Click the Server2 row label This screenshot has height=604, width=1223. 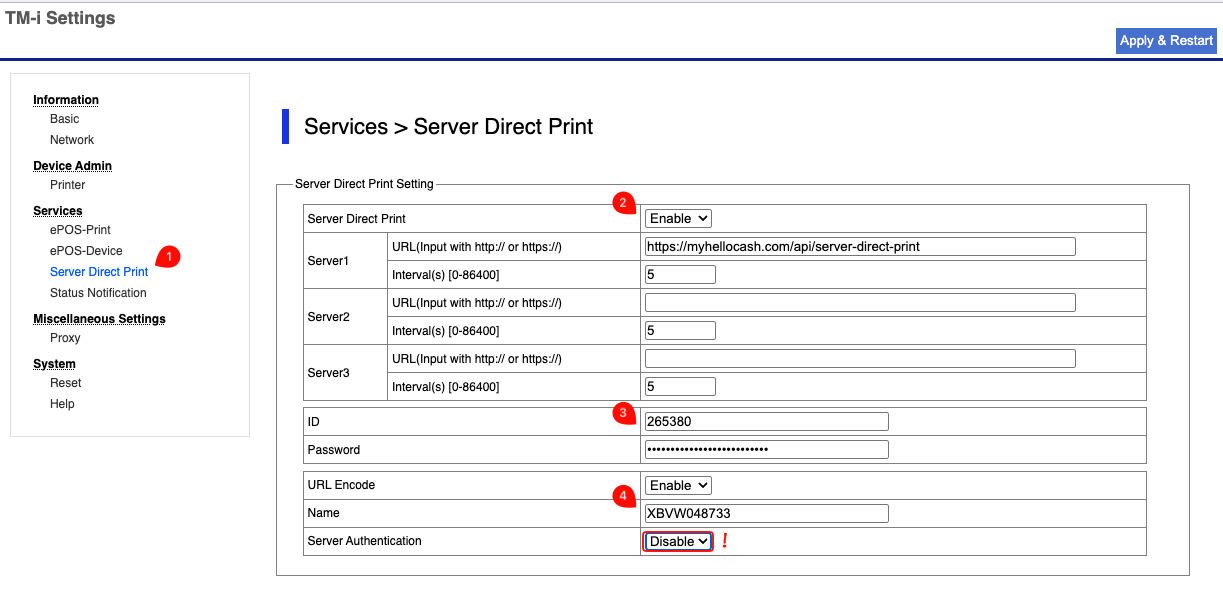click(x=328, y=316)
